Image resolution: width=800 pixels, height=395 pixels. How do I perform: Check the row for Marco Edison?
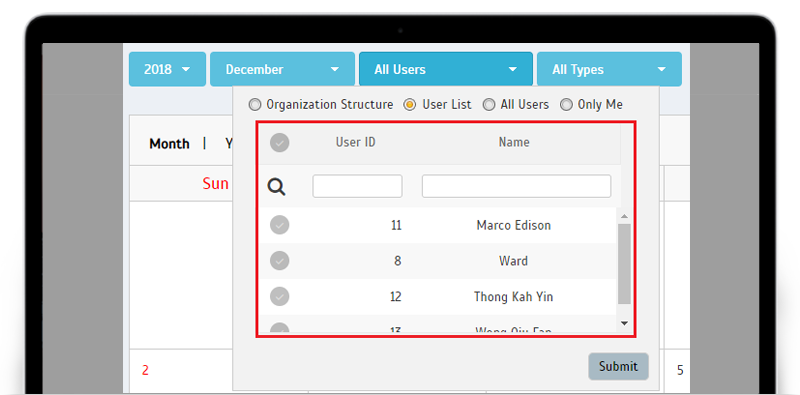click(280, 225)
